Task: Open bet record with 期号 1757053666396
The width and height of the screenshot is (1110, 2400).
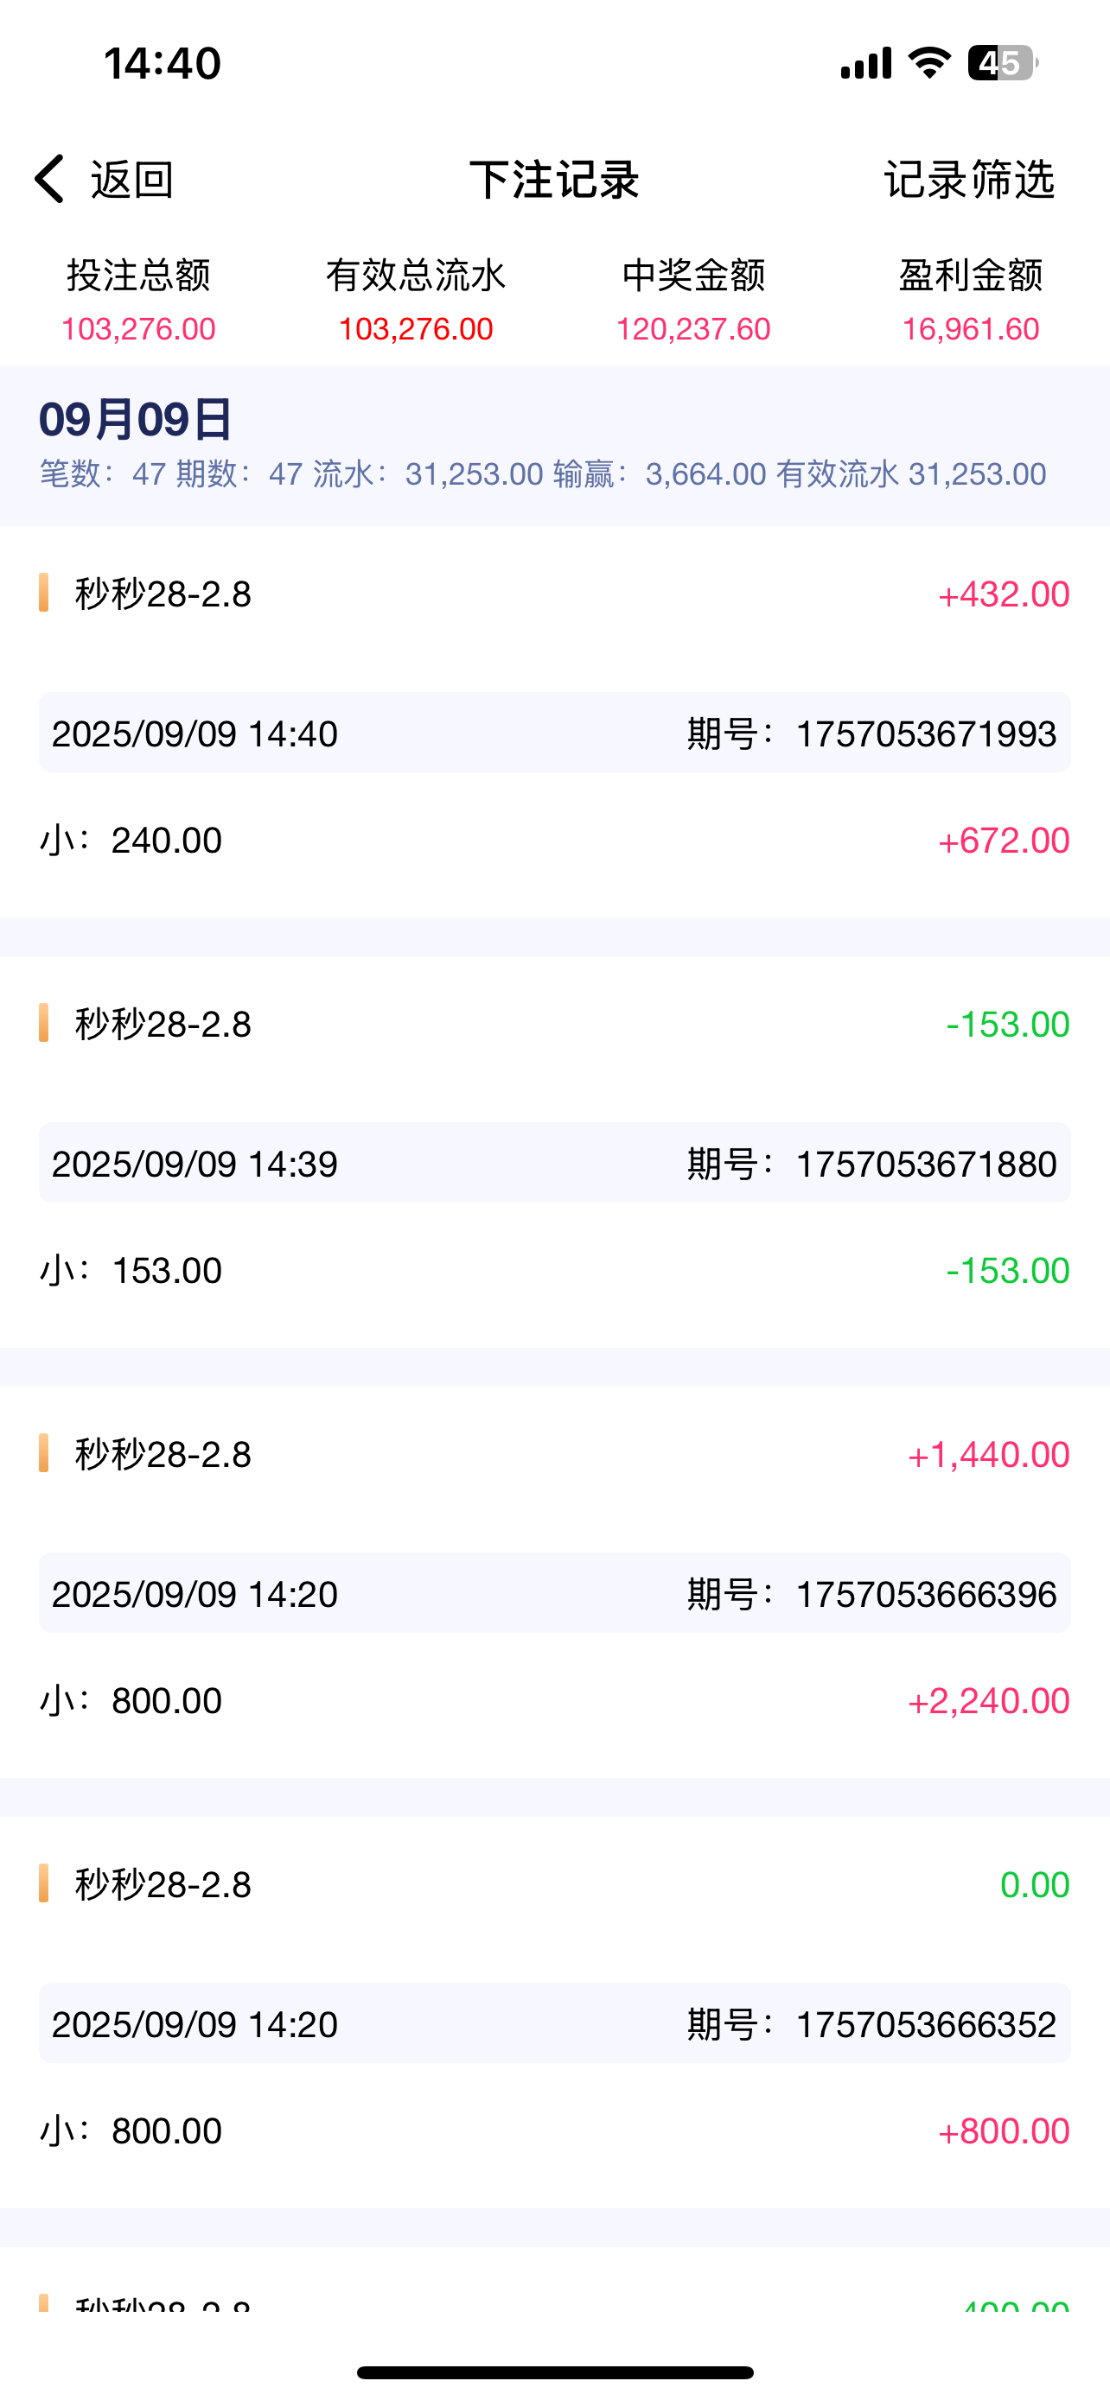Action: (555, 1593)
